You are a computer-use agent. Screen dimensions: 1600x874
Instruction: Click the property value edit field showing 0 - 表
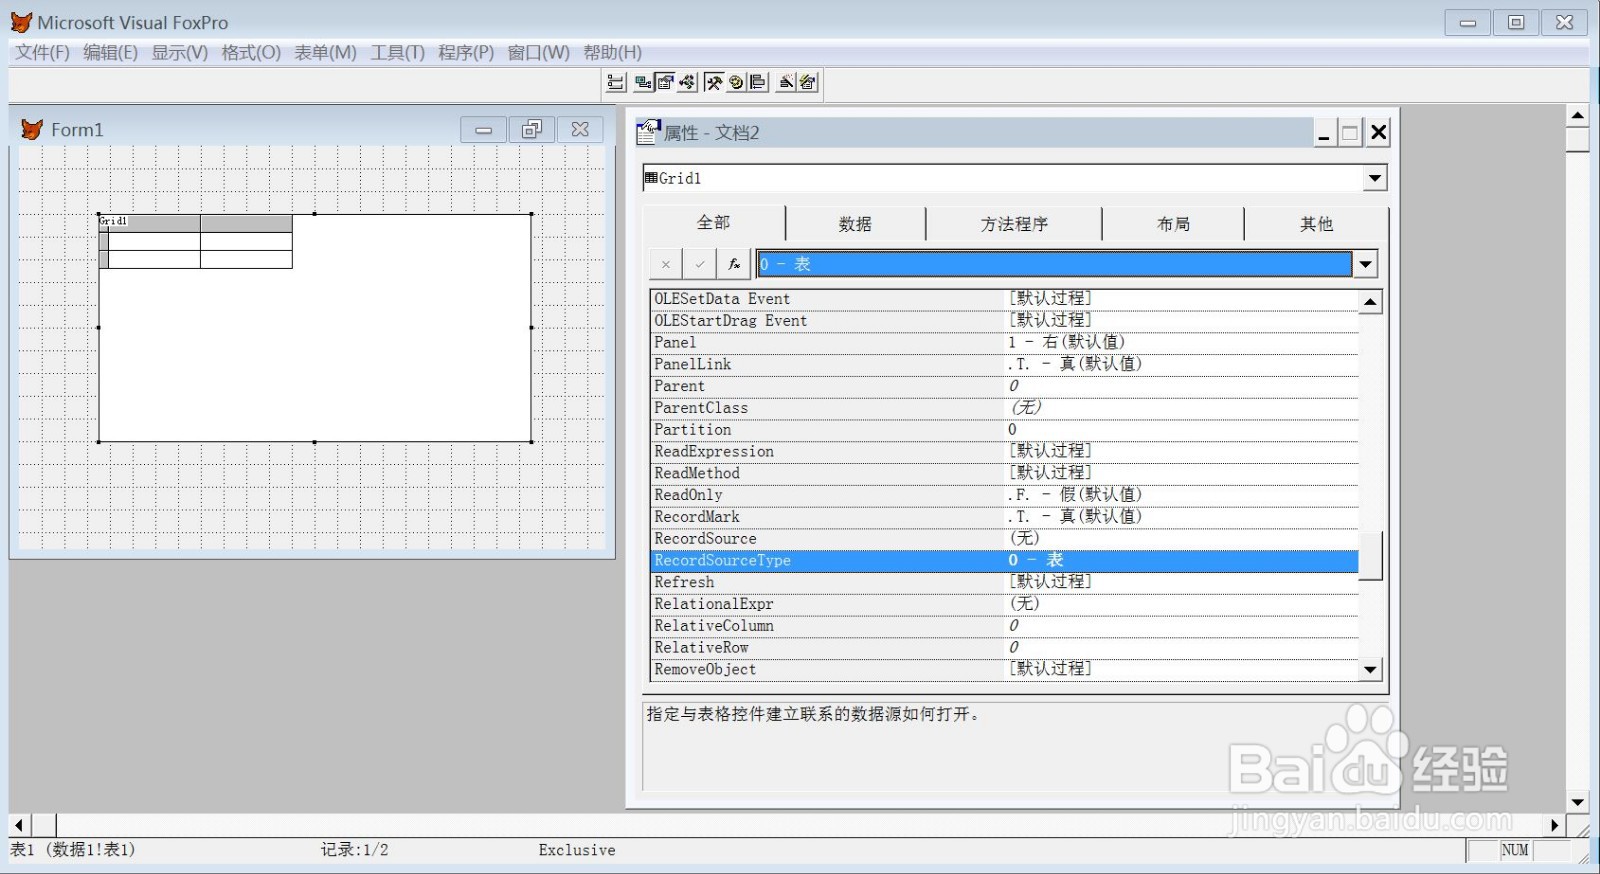tap(1054, 264)
